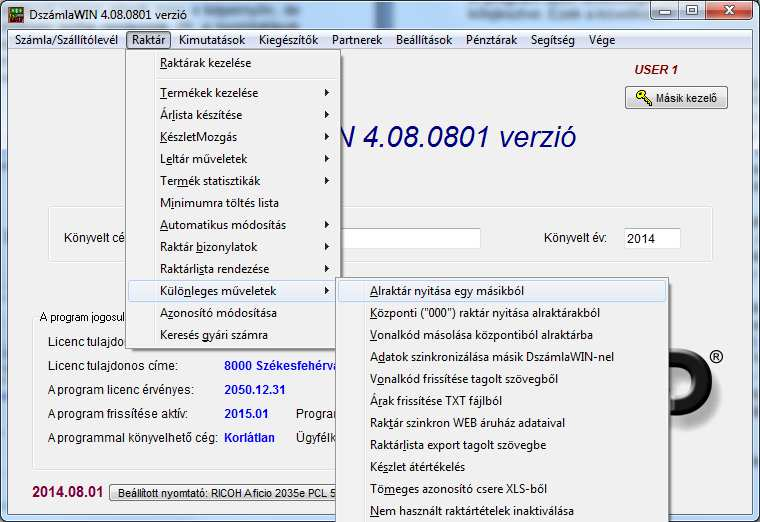760x522 pixels.
Task: Click the Könyvelt év field showing 2014
Action: (652, 238)
